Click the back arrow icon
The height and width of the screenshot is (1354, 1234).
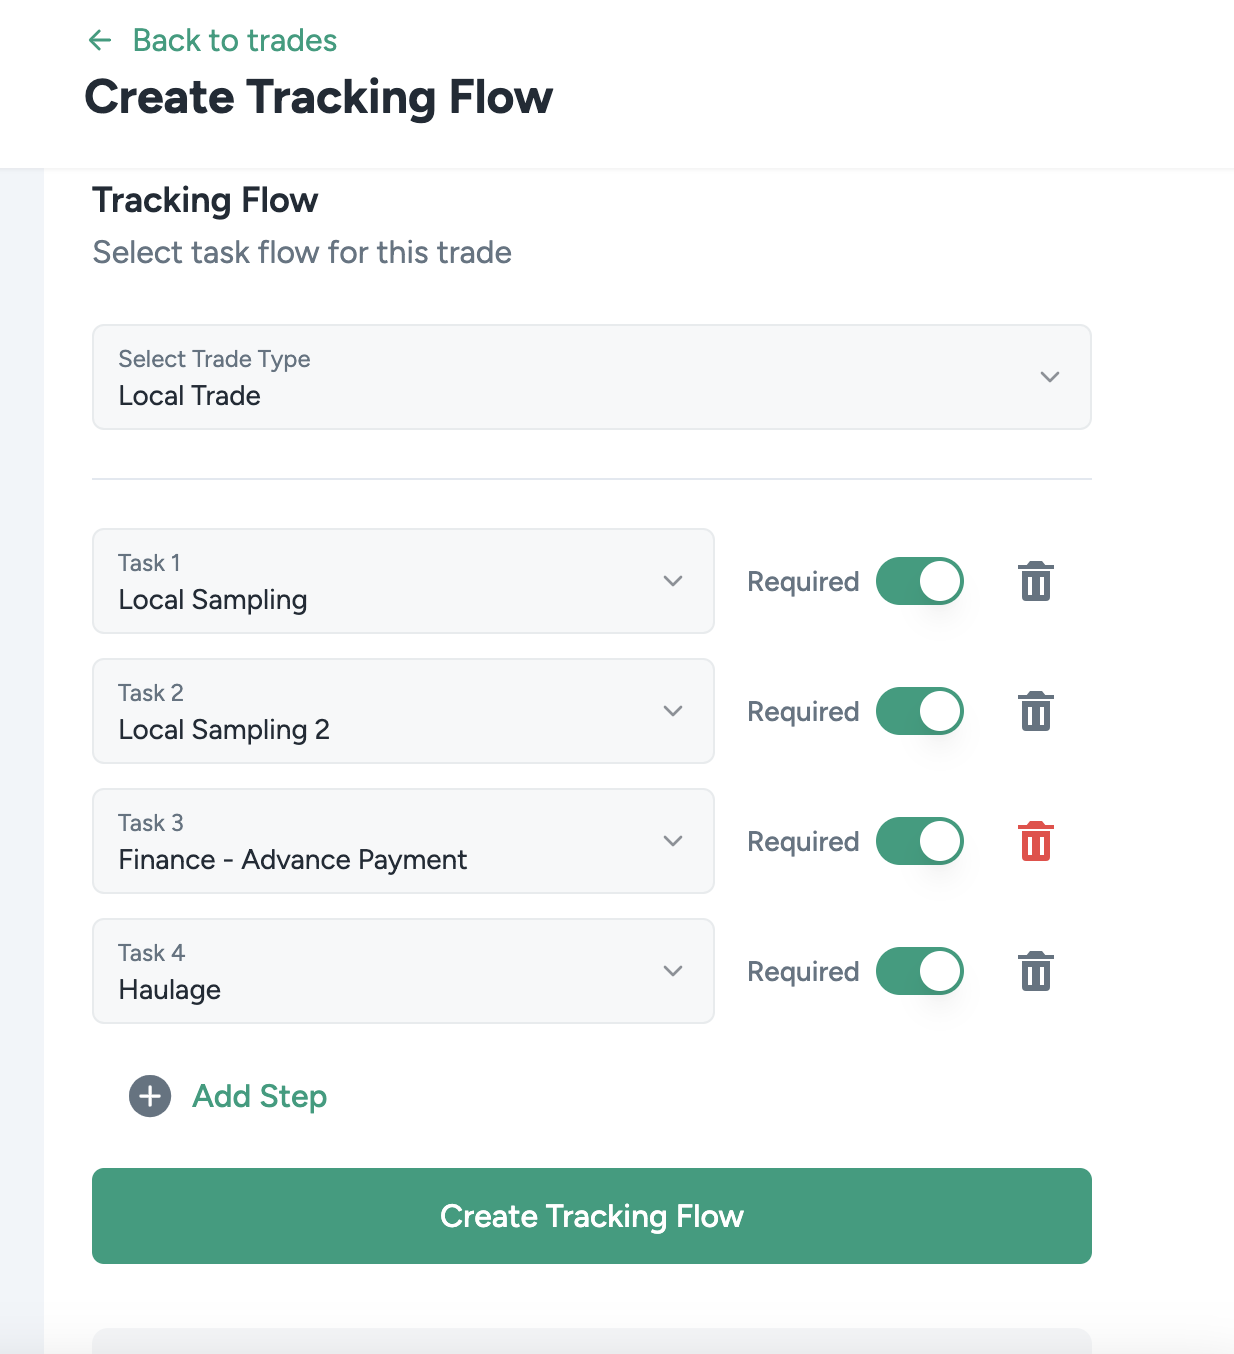coord(100,40)
